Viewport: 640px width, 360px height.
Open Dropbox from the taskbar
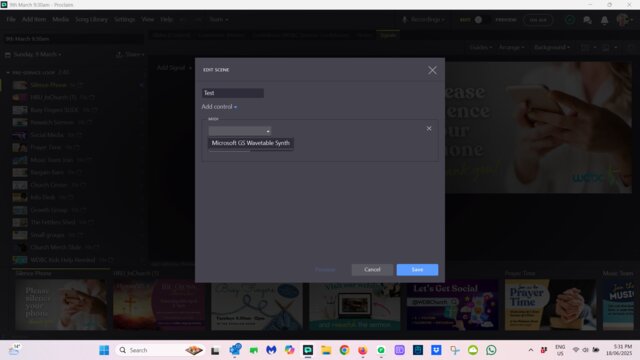(436, 350)
